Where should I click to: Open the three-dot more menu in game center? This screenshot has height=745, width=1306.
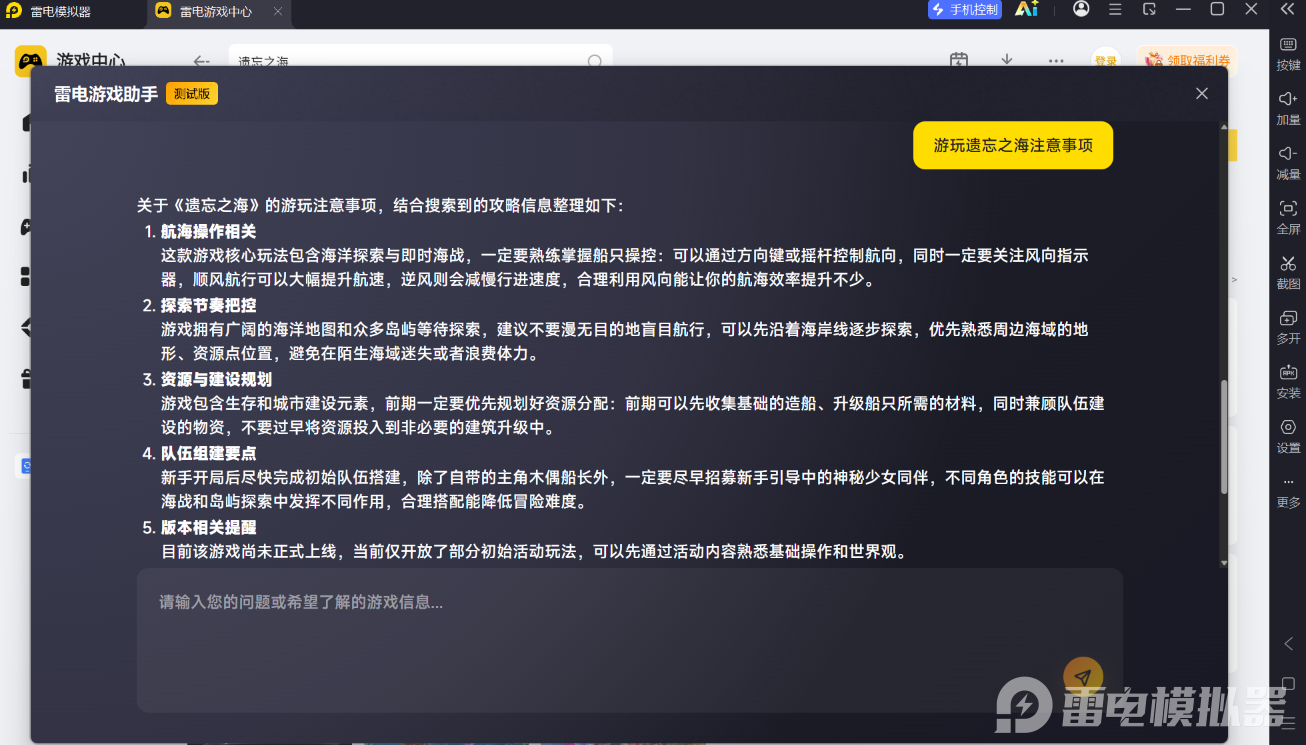1056,61
